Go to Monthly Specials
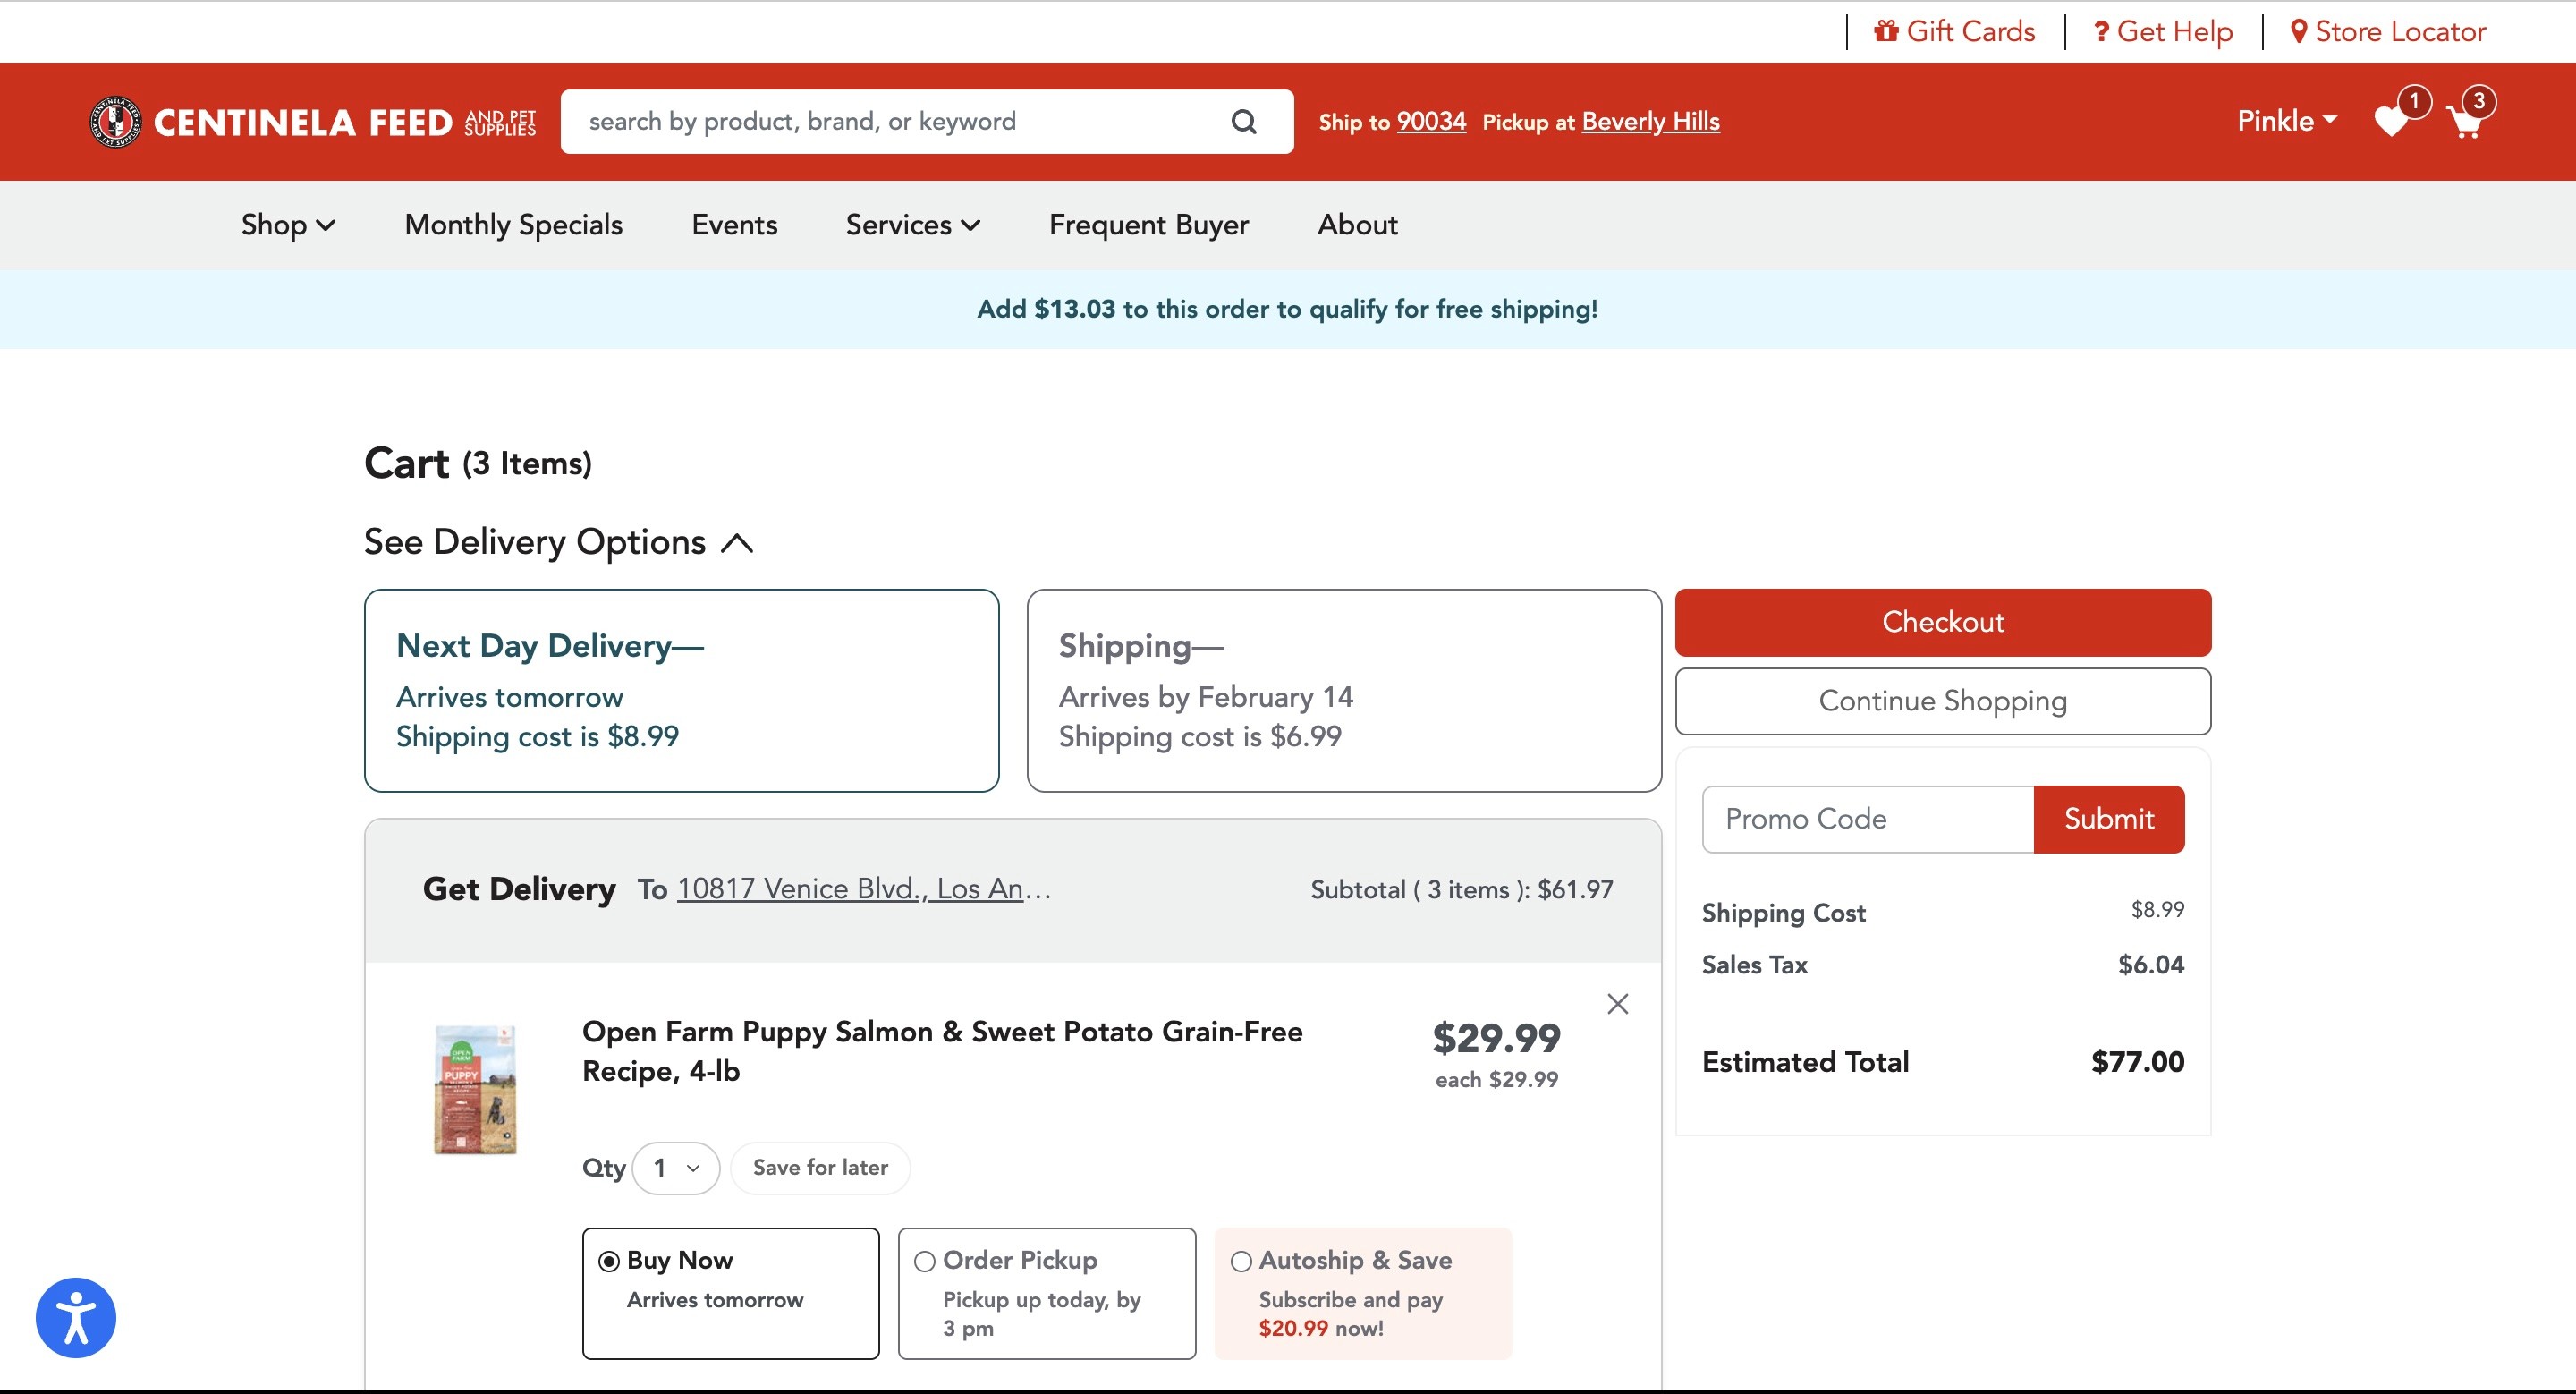Image resolution: width=2576 pixels, height=1394 pixels. tap(513, 225)
